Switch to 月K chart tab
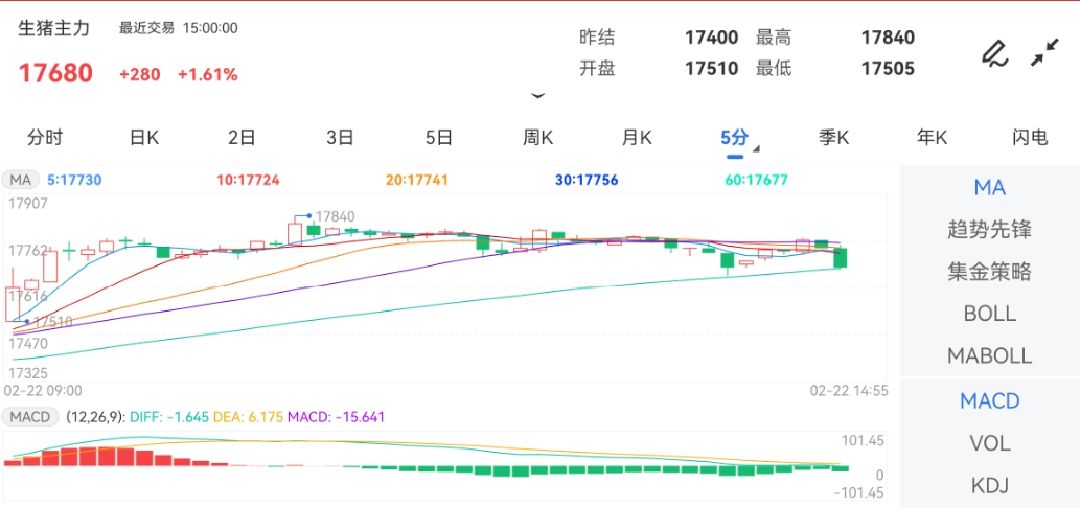 [636, 138]
